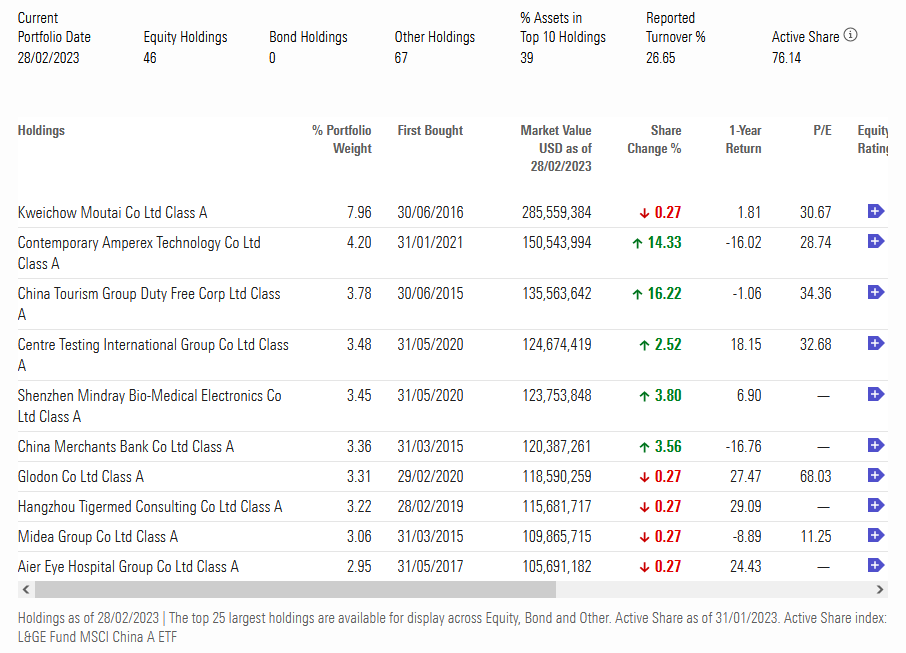Click rating icon in Contemporary Amperex row
This screenshot has width=906, height=653.
click(875, 241)
